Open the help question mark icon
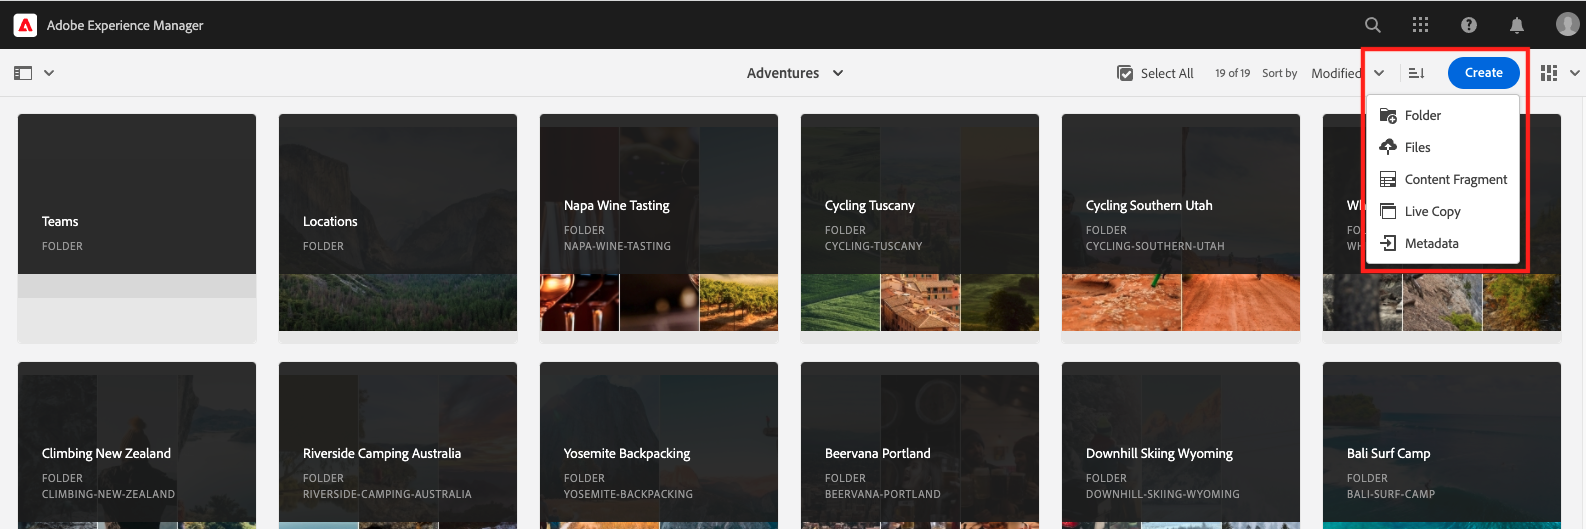 click(1469, 25)
